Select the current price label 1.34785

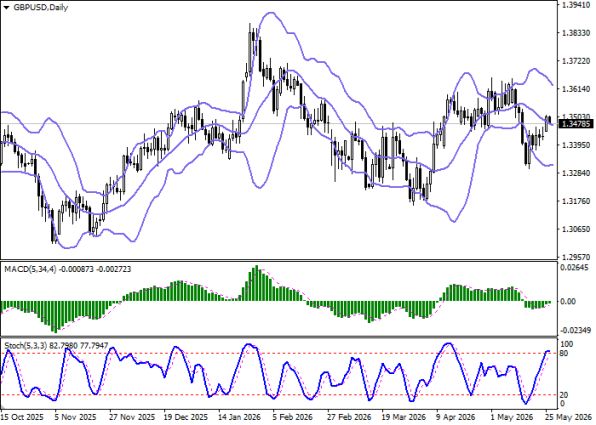pos(575,124)
